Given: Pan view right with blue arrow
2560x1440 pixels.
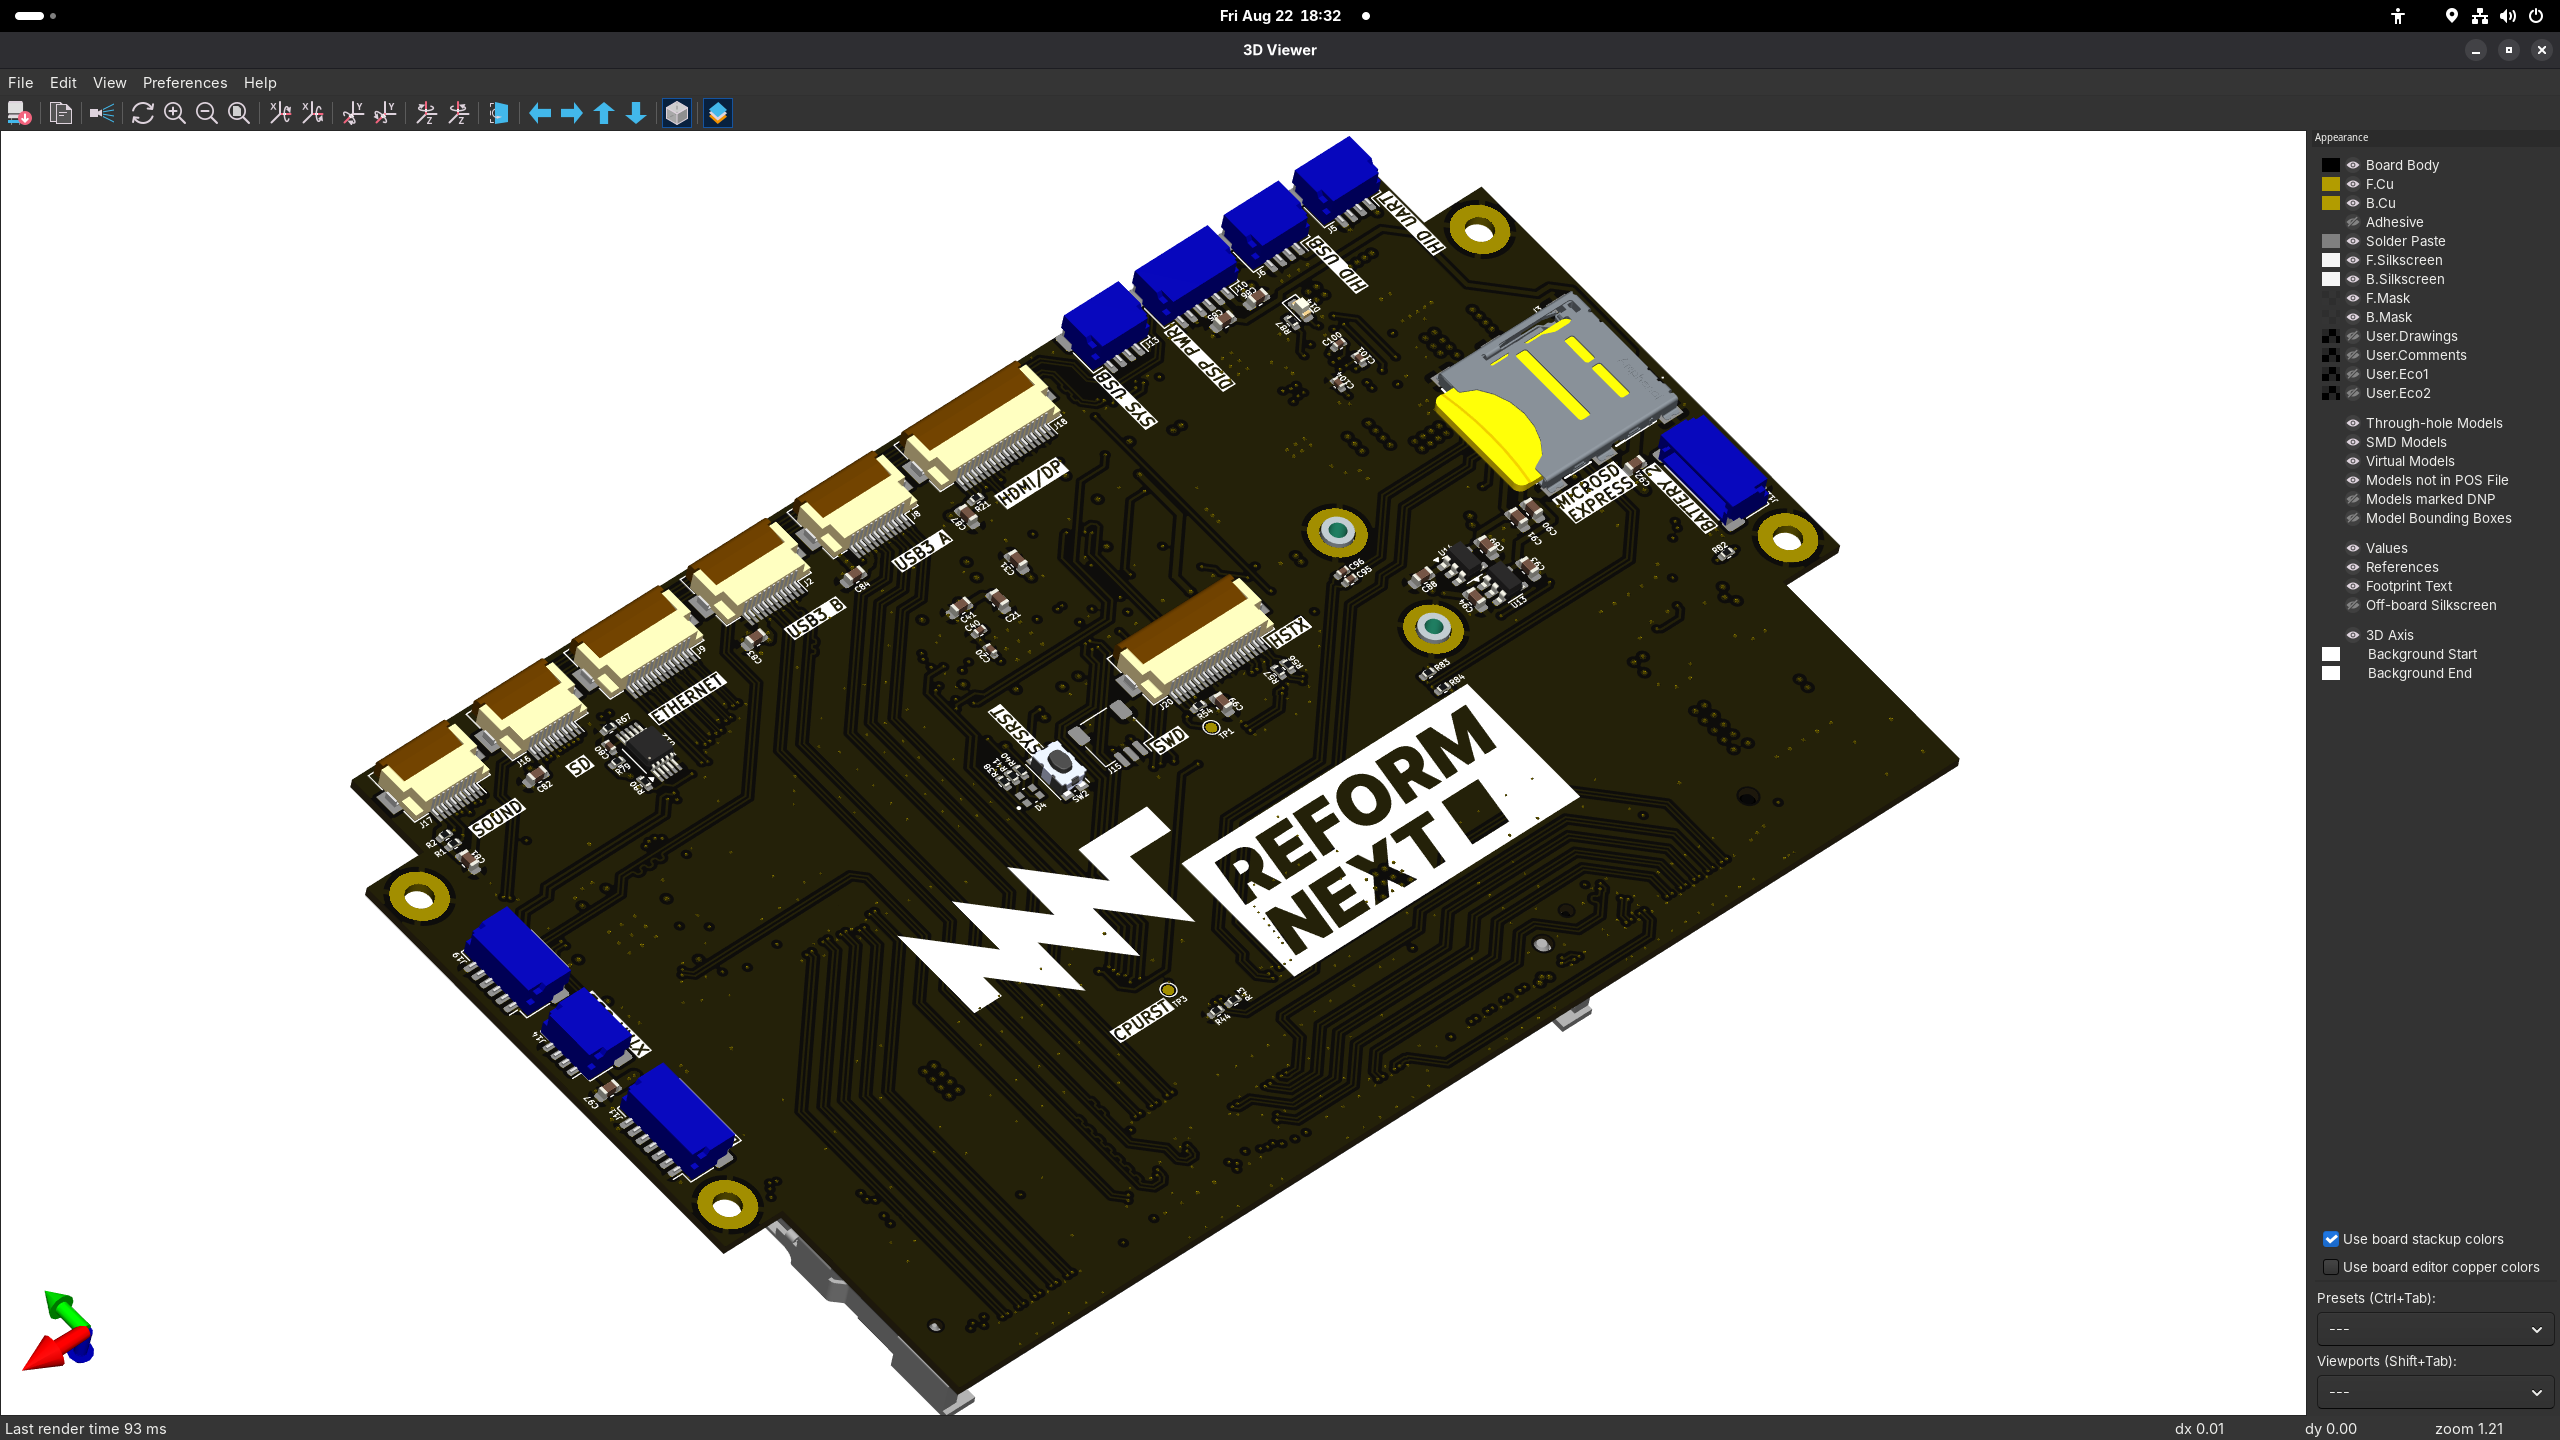Looking at the screenshot, I should pyautogui.click(x=572, y=113).
